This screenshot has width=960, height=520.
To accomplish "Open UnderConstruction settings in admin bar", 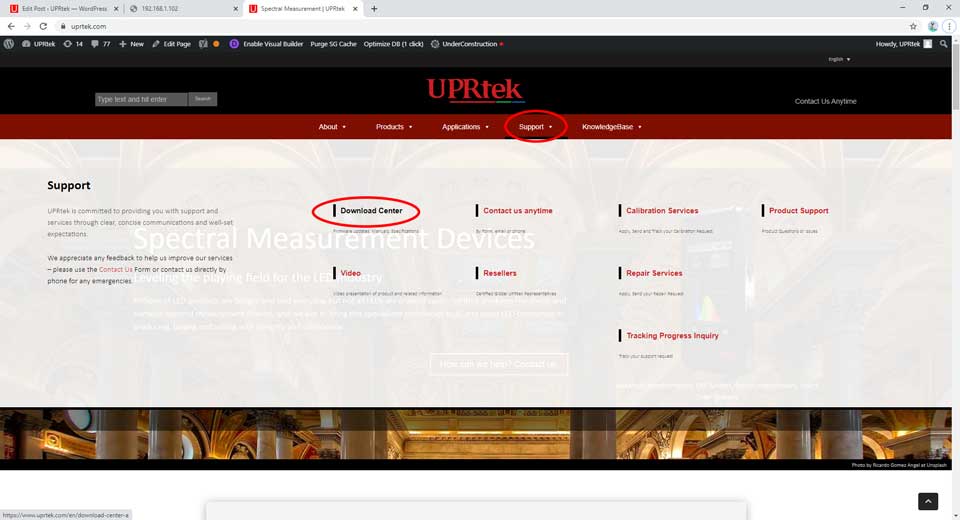I will 467,44.
